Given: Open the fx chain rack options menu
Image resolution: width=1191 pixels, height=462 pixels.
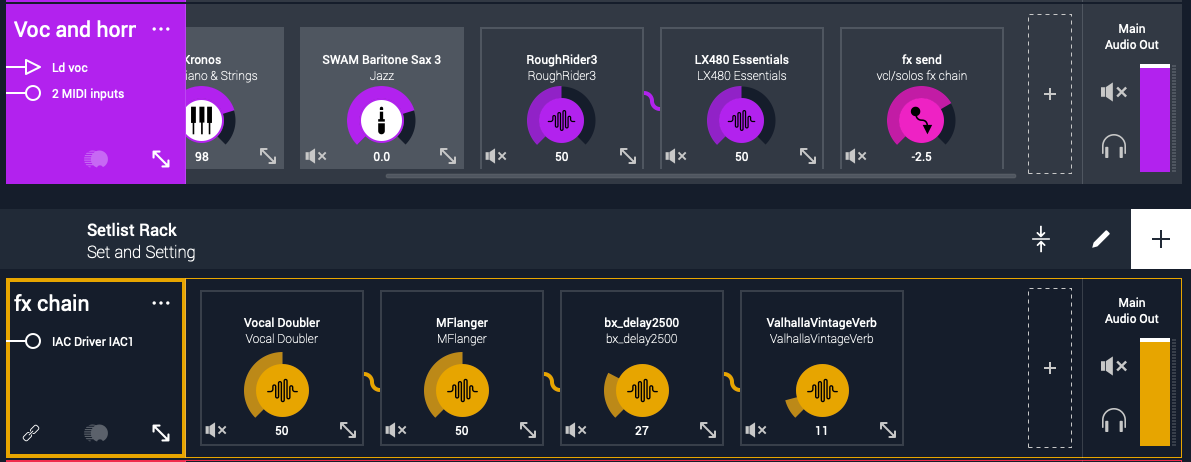Looking at the screenshot, I should coord(161,303).
